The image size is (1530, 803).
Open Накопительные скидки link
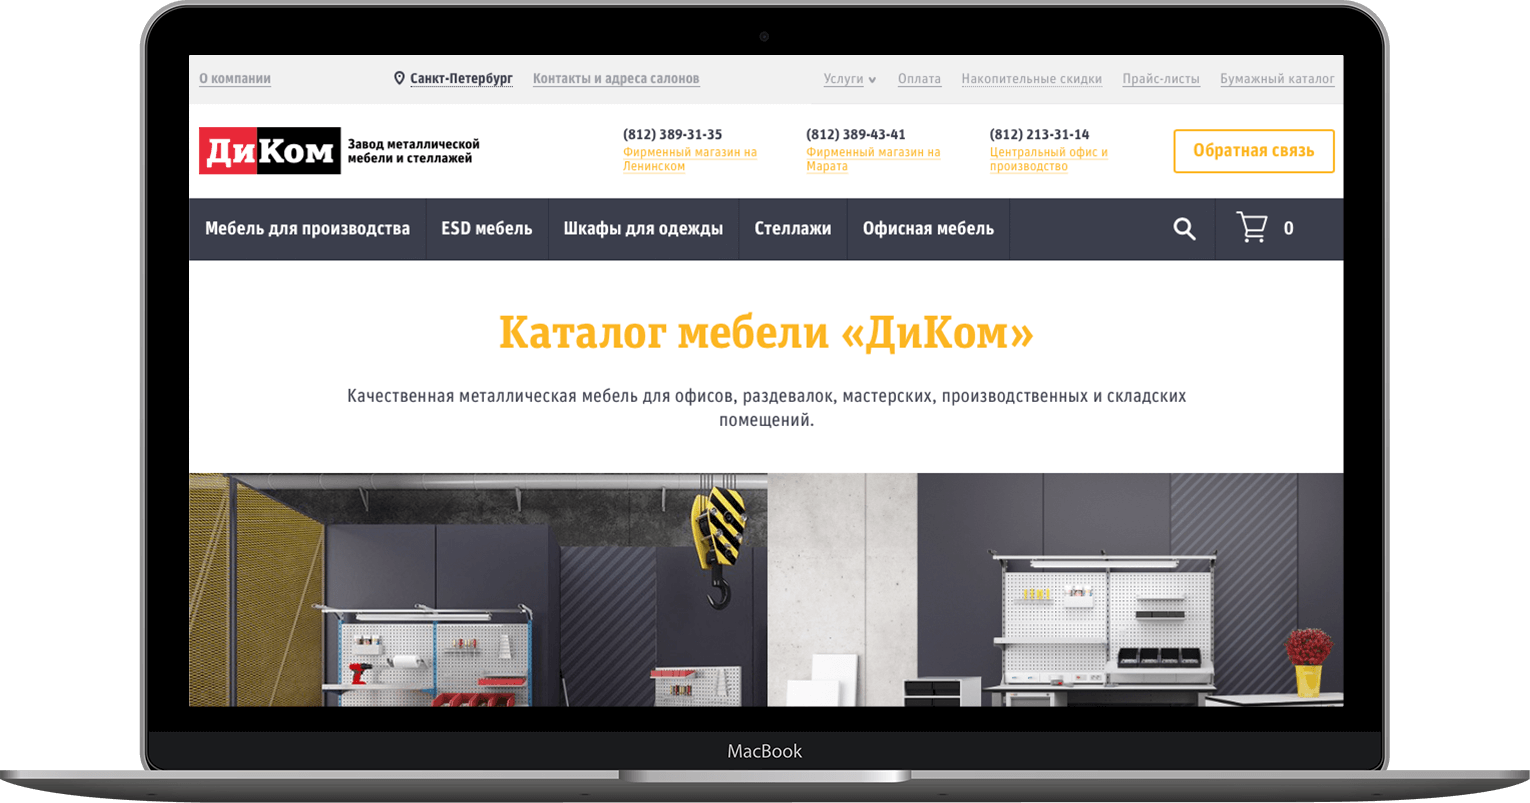1032,79
